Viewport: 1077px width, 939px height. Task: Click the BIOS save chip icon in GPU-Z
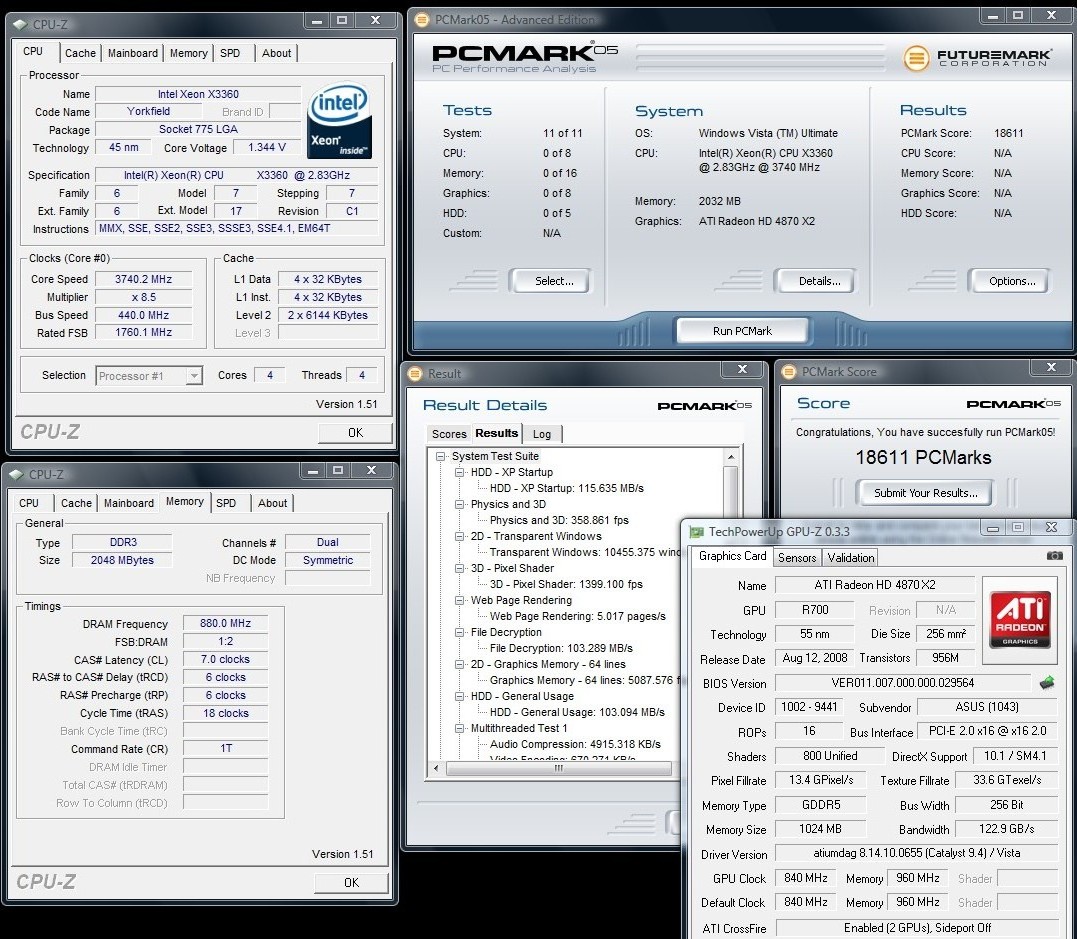[1047, 683]
